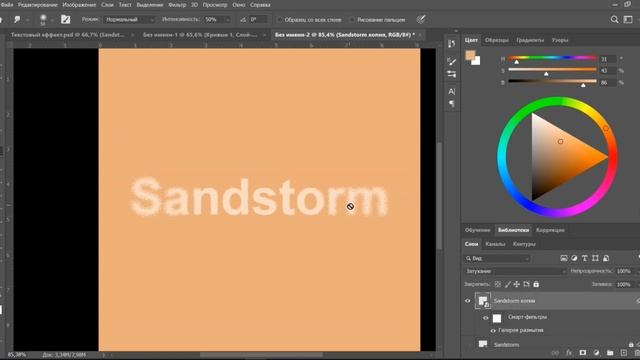Switch to the 'Коррекция' tab

(x=550, y=230)
